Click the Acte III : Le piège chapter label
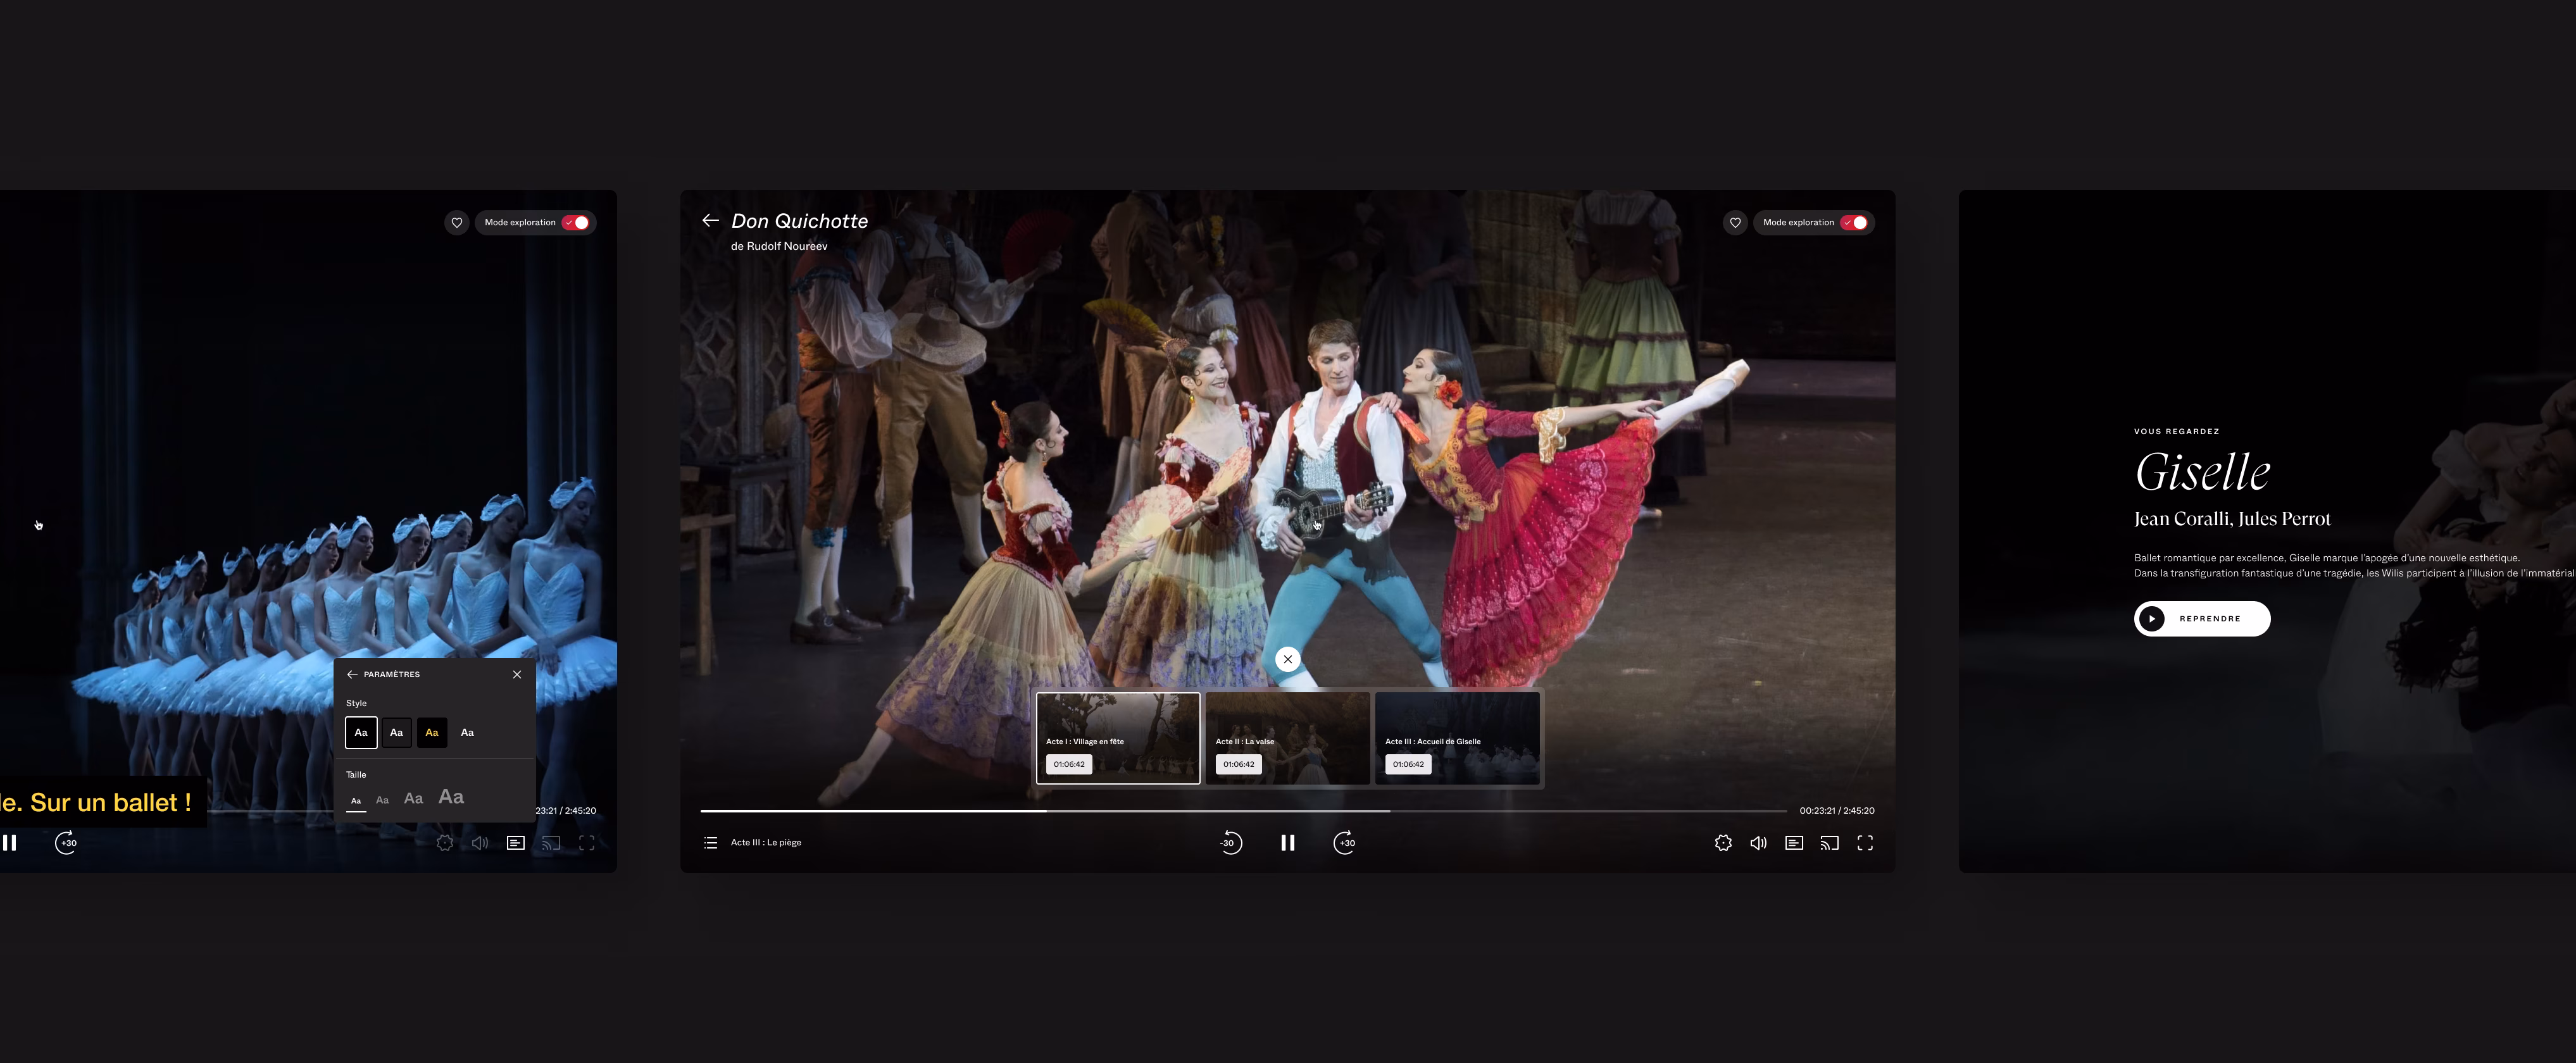 tap(766, 843)
